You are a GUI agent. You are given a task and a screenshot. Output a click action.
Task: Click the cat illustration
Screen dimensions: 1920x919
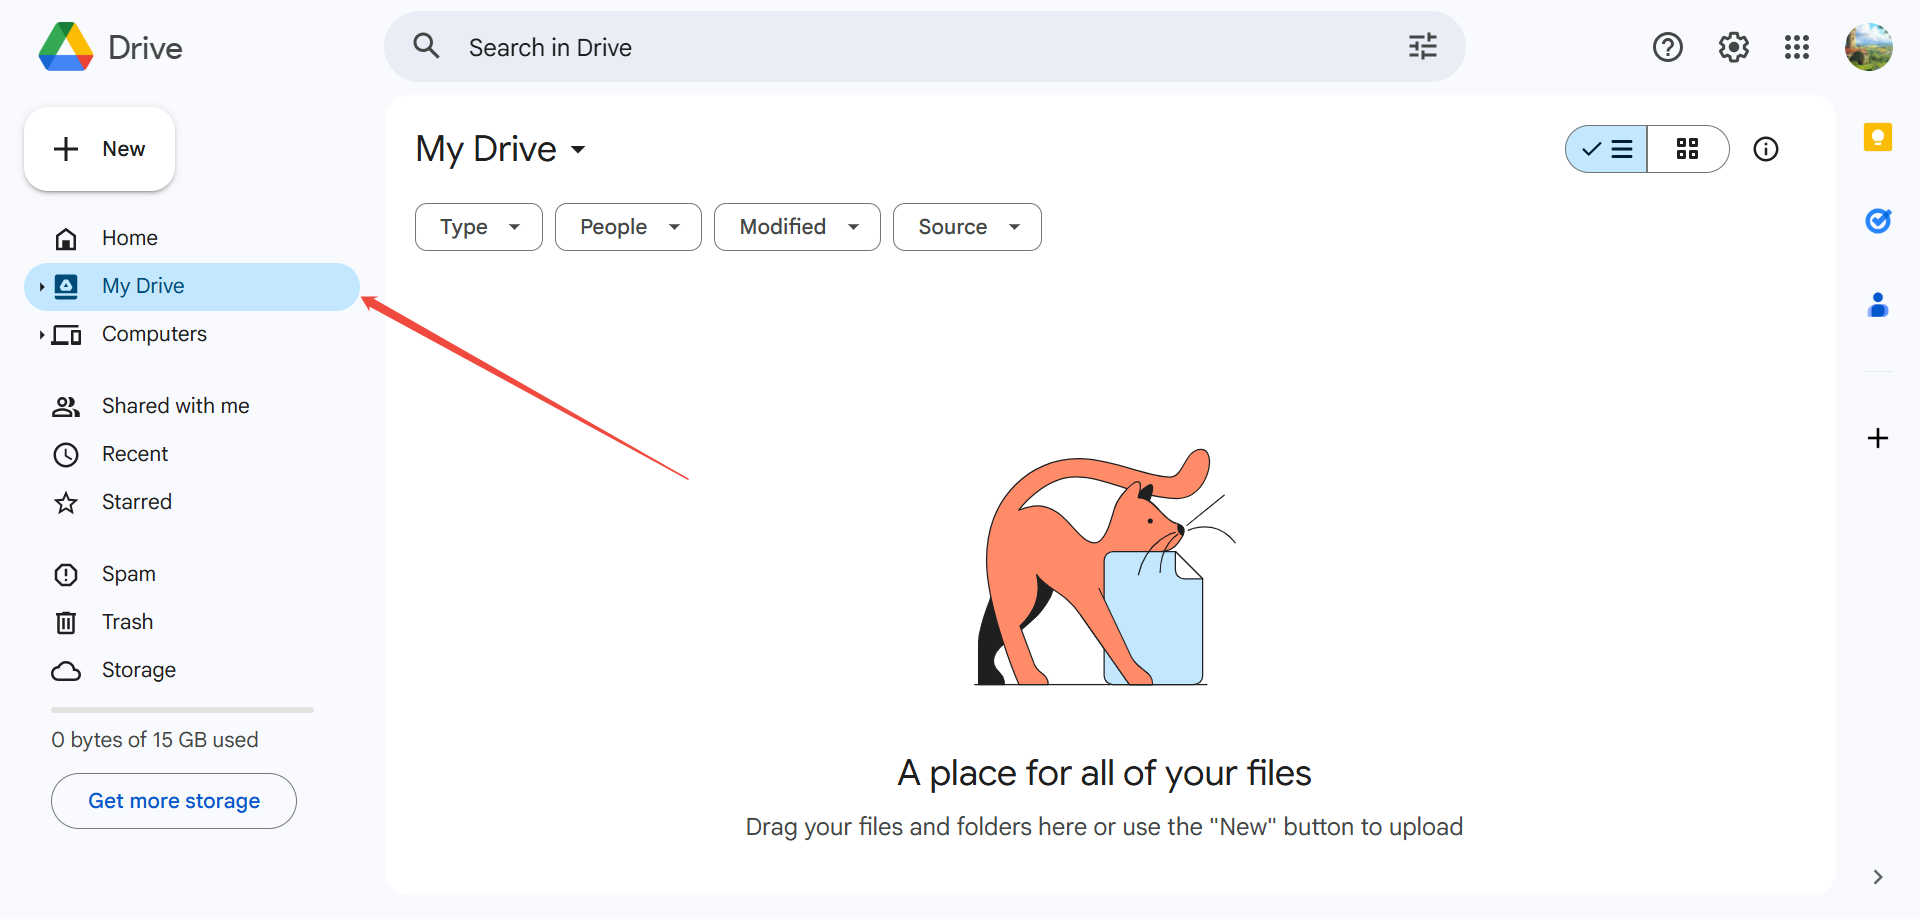[x=1105, y=567]
